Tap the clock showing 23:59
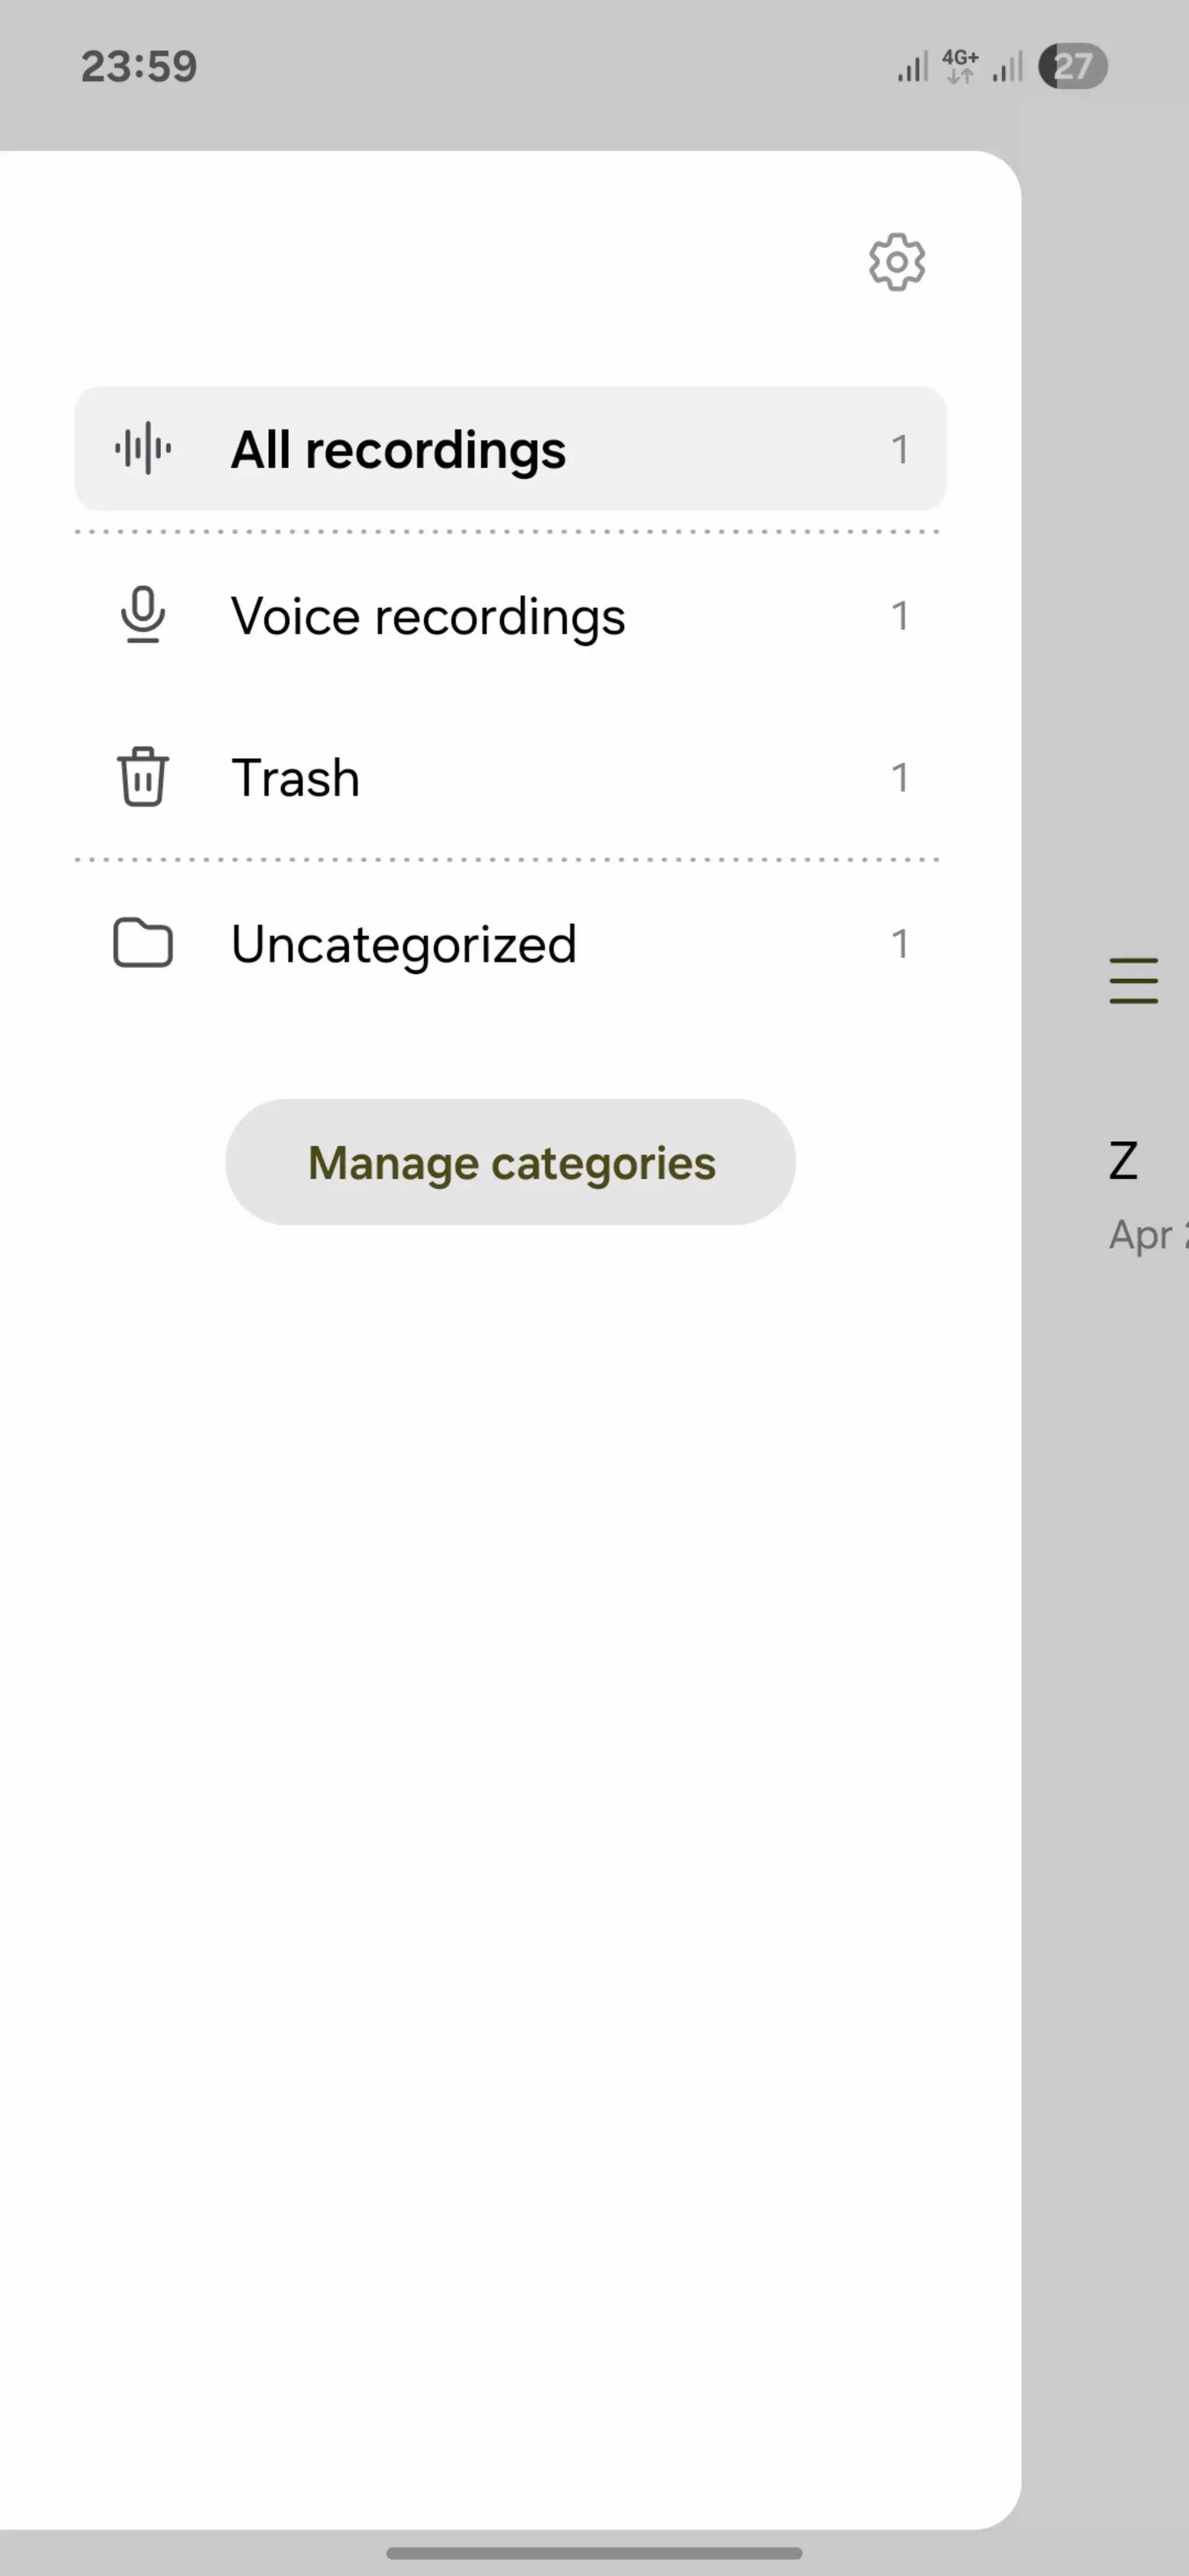1189x2576 pixels. click(139, 66)
